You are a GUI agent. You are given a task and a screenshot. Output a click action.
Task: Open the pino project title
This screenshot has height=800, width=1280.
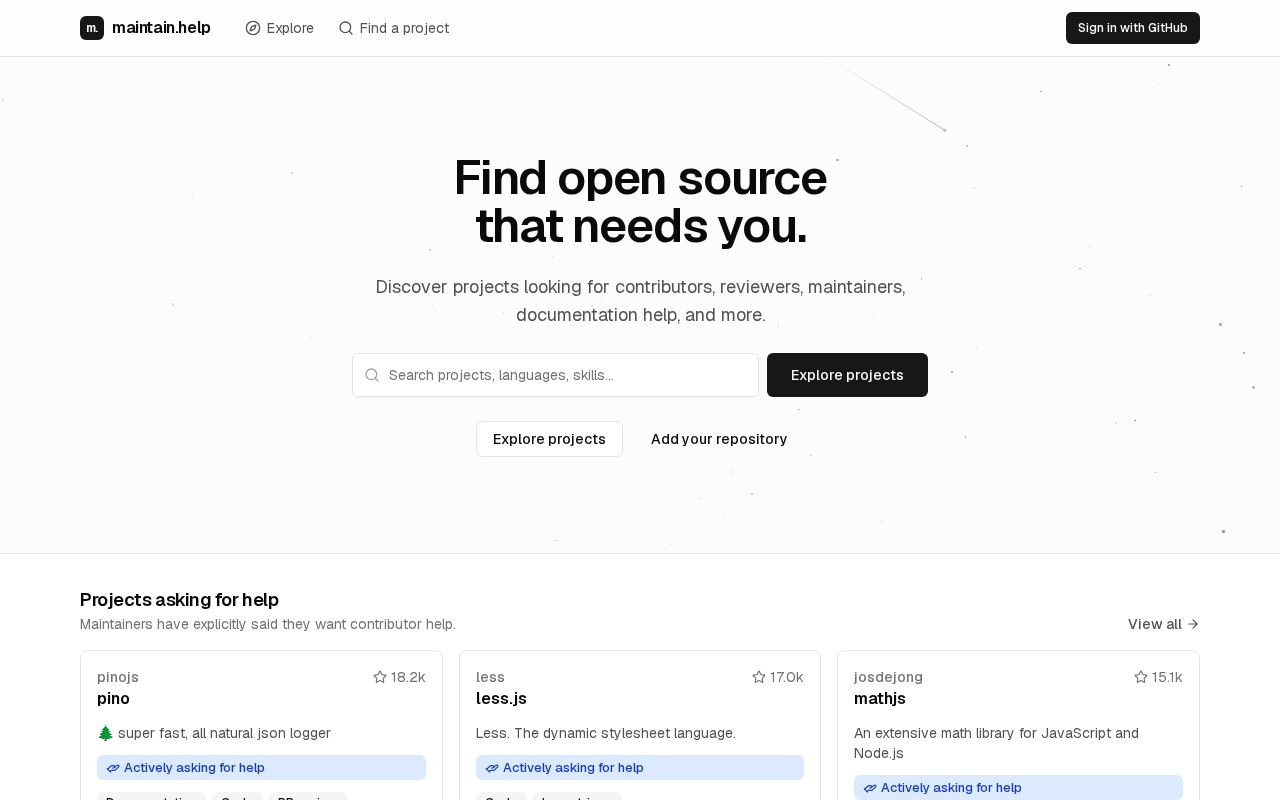click(x=113, y=698)
